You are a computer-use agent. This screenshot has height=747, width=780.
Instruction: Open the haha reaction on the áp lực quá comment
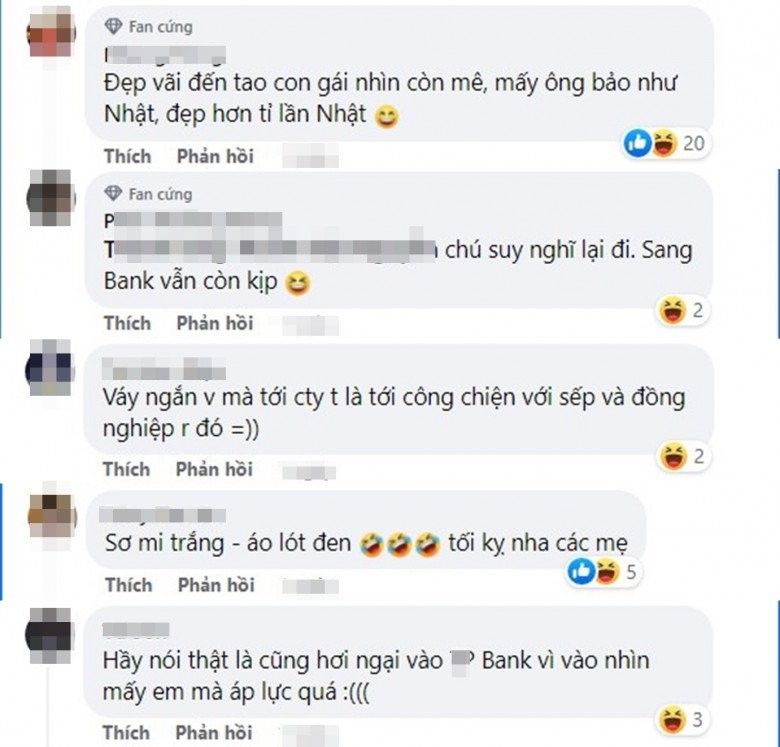672,719
